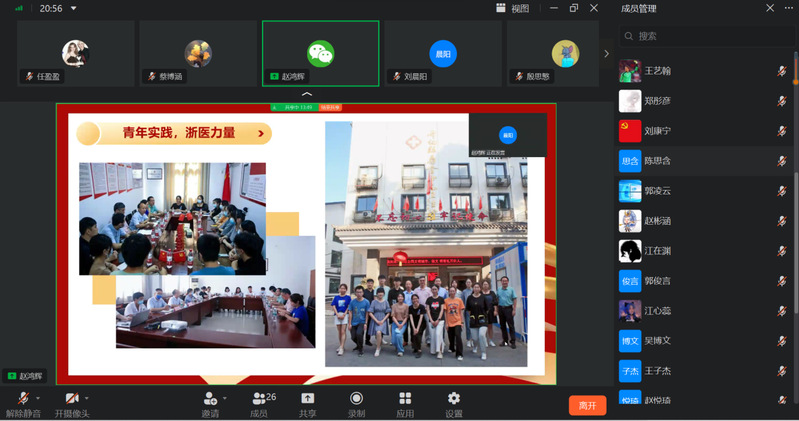Turn on the camera
799x421 pixels.
point(71,399)
